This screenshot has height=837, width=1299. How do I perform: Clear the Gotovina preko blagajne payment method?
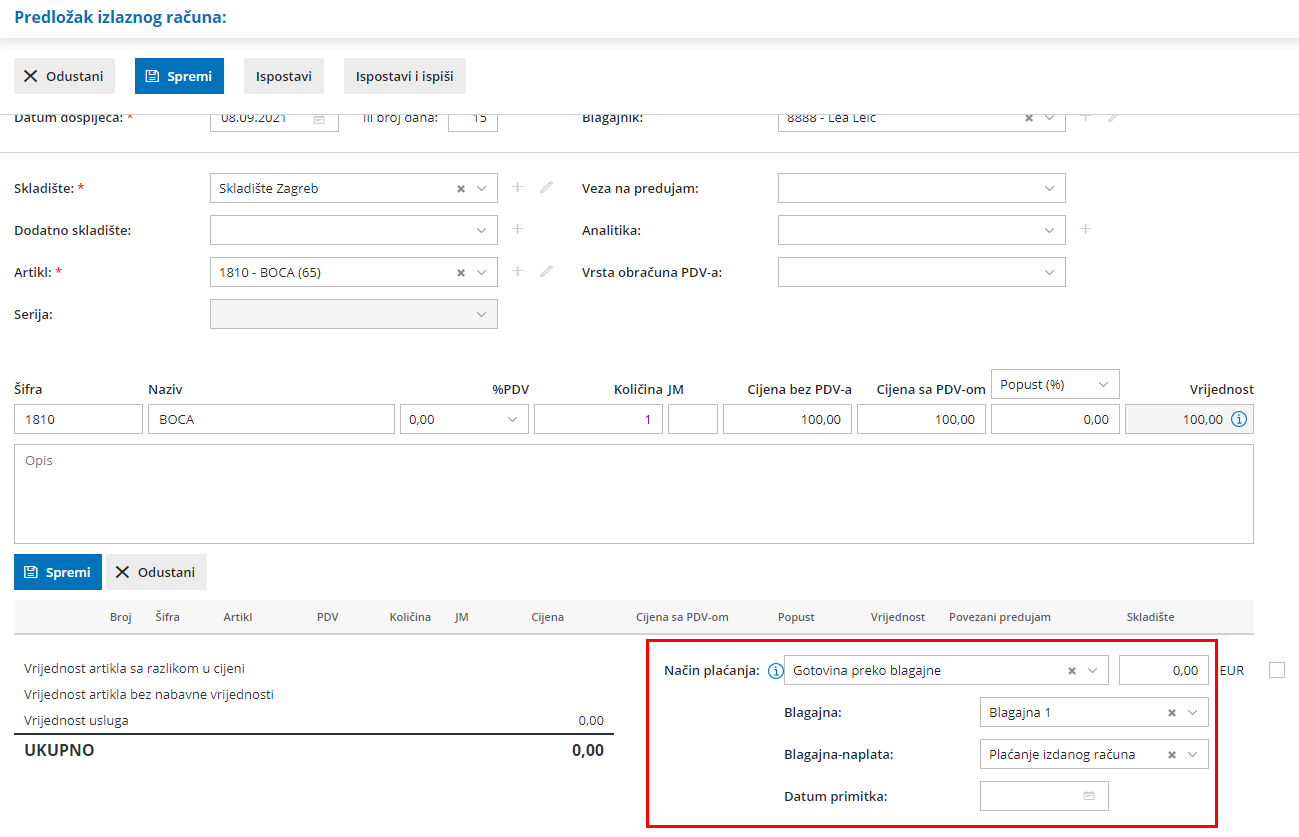[1072, 671]
